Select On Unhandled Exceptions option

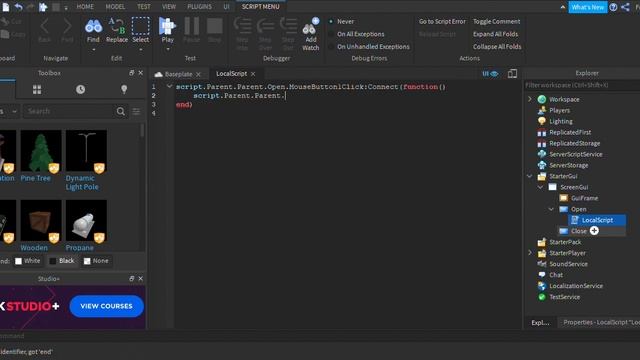[x=369, y=47]
